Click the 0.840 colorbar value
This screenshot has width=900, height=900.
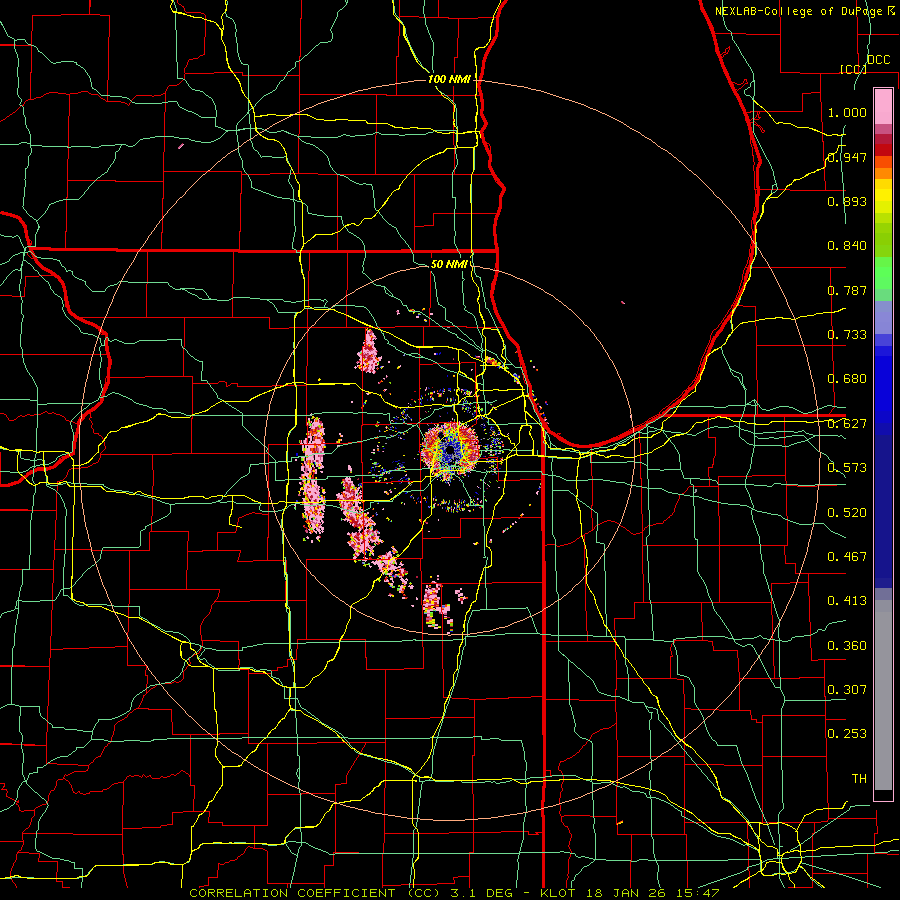847,246
